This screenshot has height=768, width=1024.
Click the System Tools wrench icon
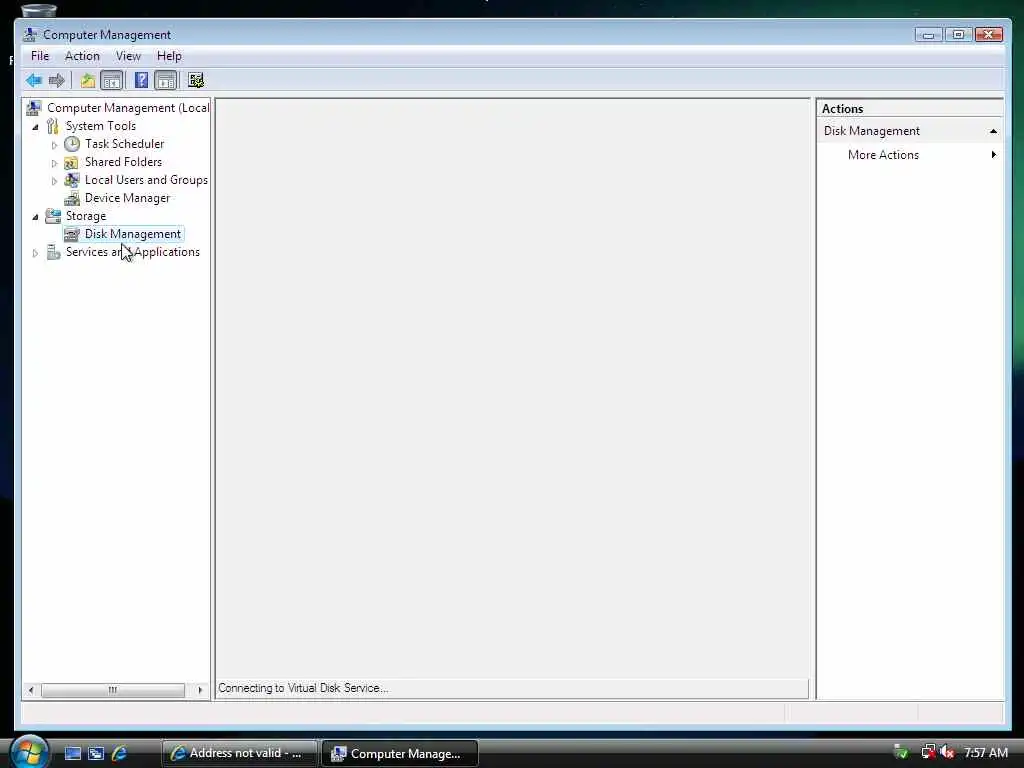53,126
